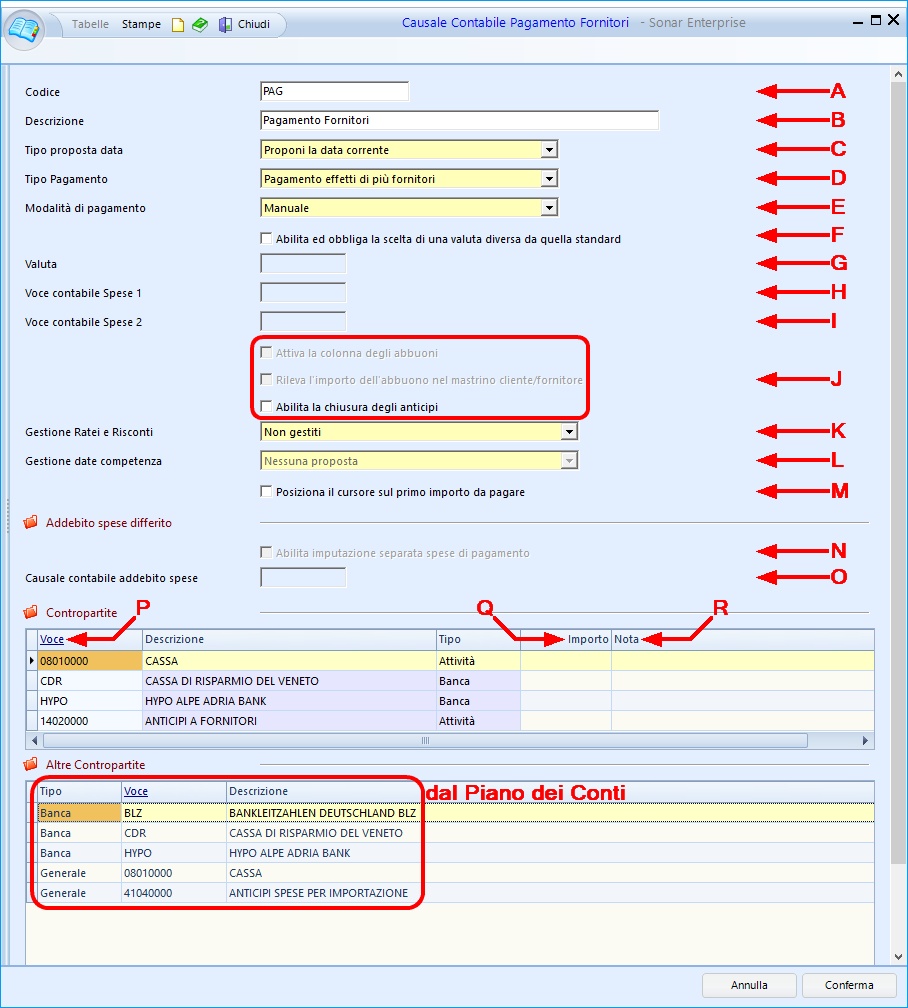The height and width of the screenshot is (1008, 908).
Task: Click the row indicator arrow beside 08010000
Action: (32, 661)
